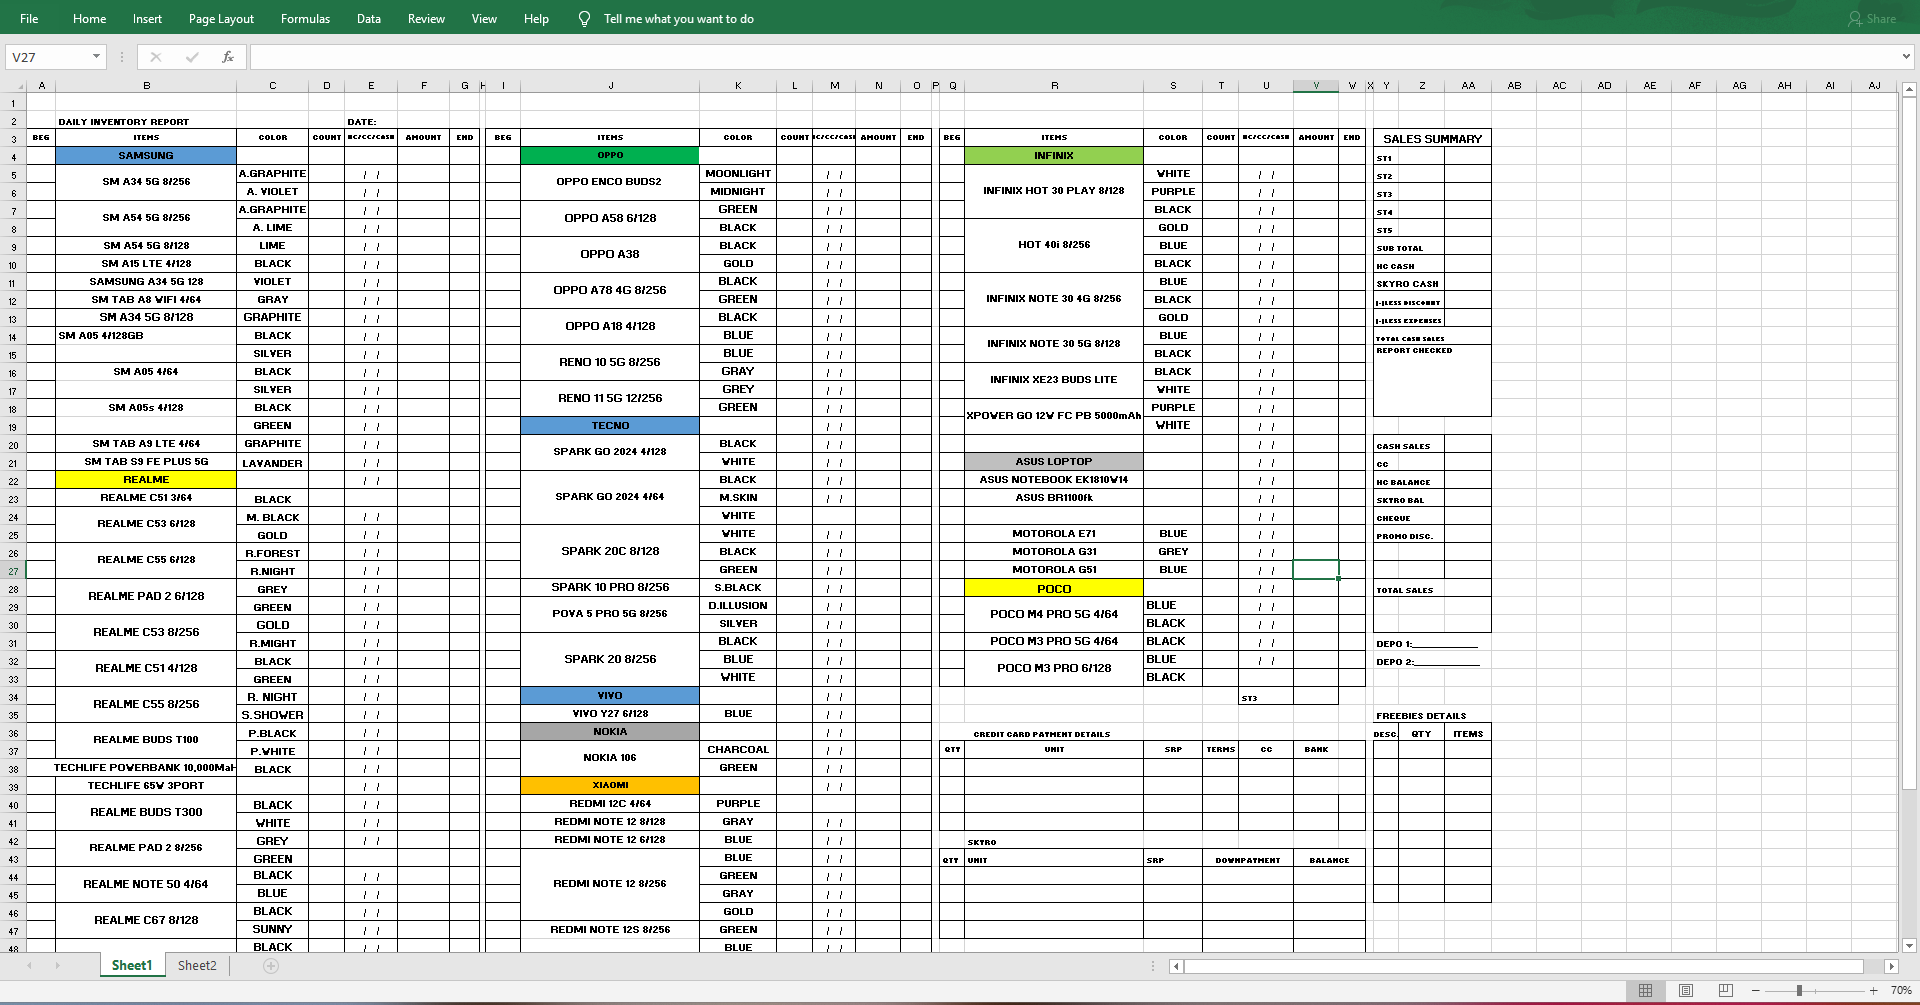The image size is (1920, 1005).
Task: Select row 27 header
Action: [13, 571]
